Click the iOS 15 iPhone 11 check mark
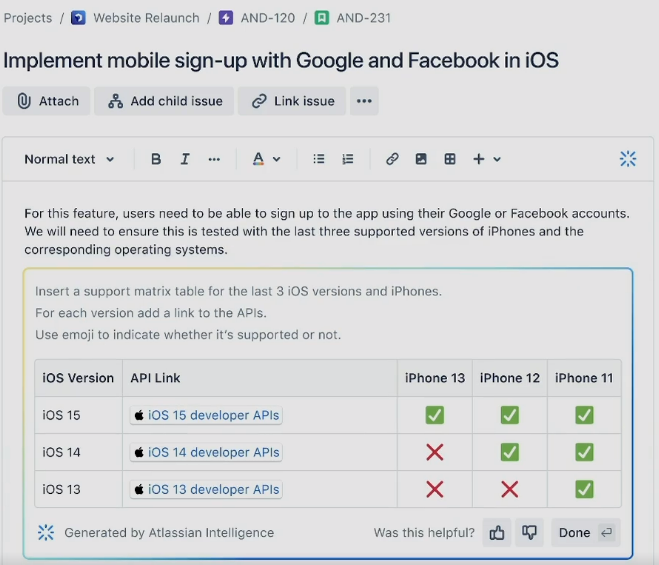 [584, 415]
